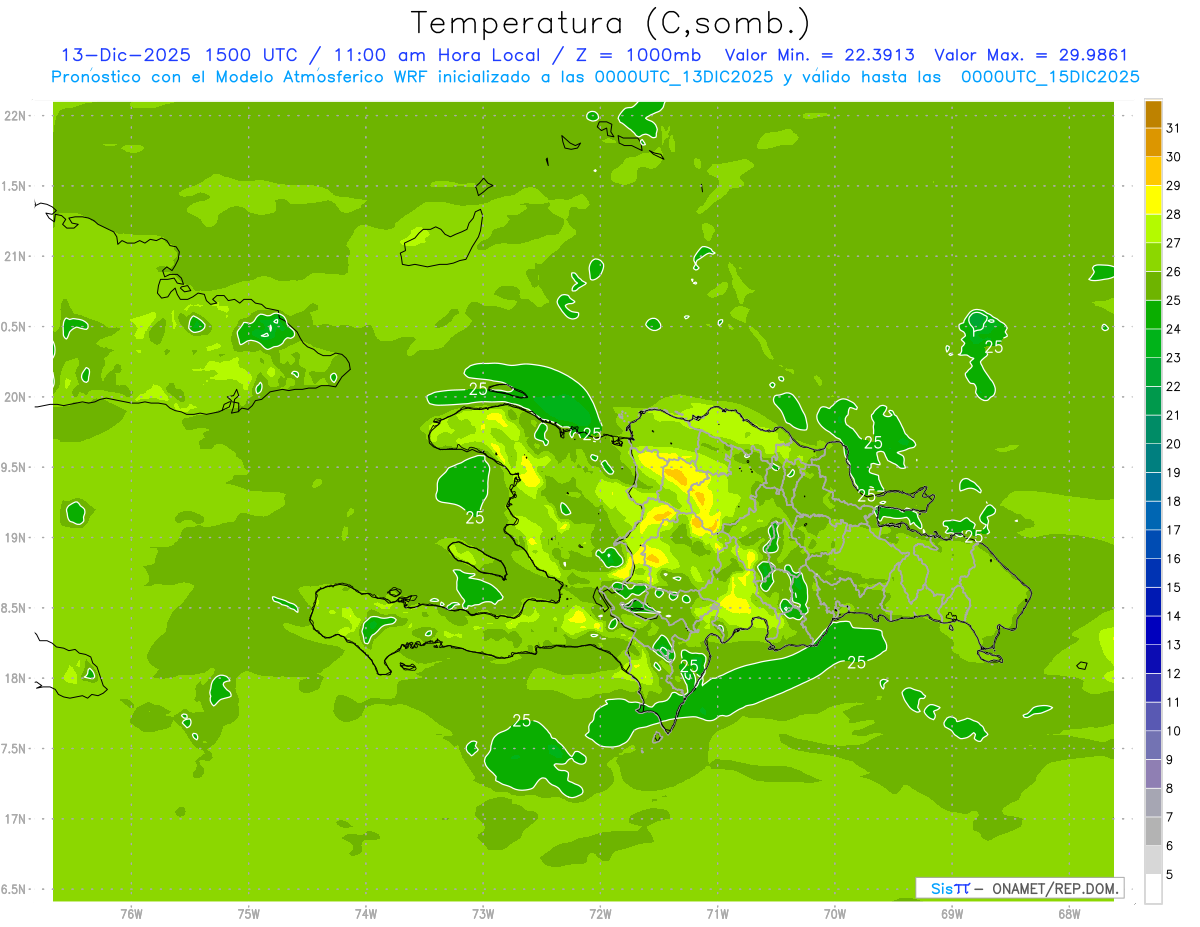Click the "72W" longitude label

click(600, 913)
